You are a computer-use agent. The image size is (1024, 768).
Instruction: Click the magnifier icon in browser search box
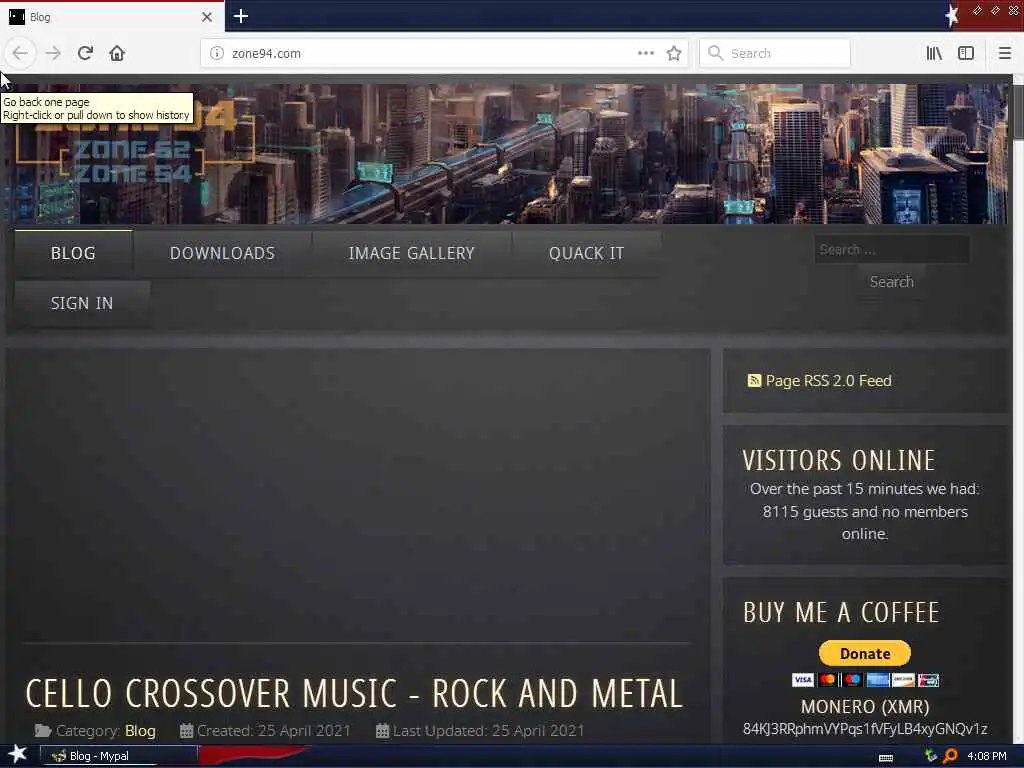(x=716, y=53)
